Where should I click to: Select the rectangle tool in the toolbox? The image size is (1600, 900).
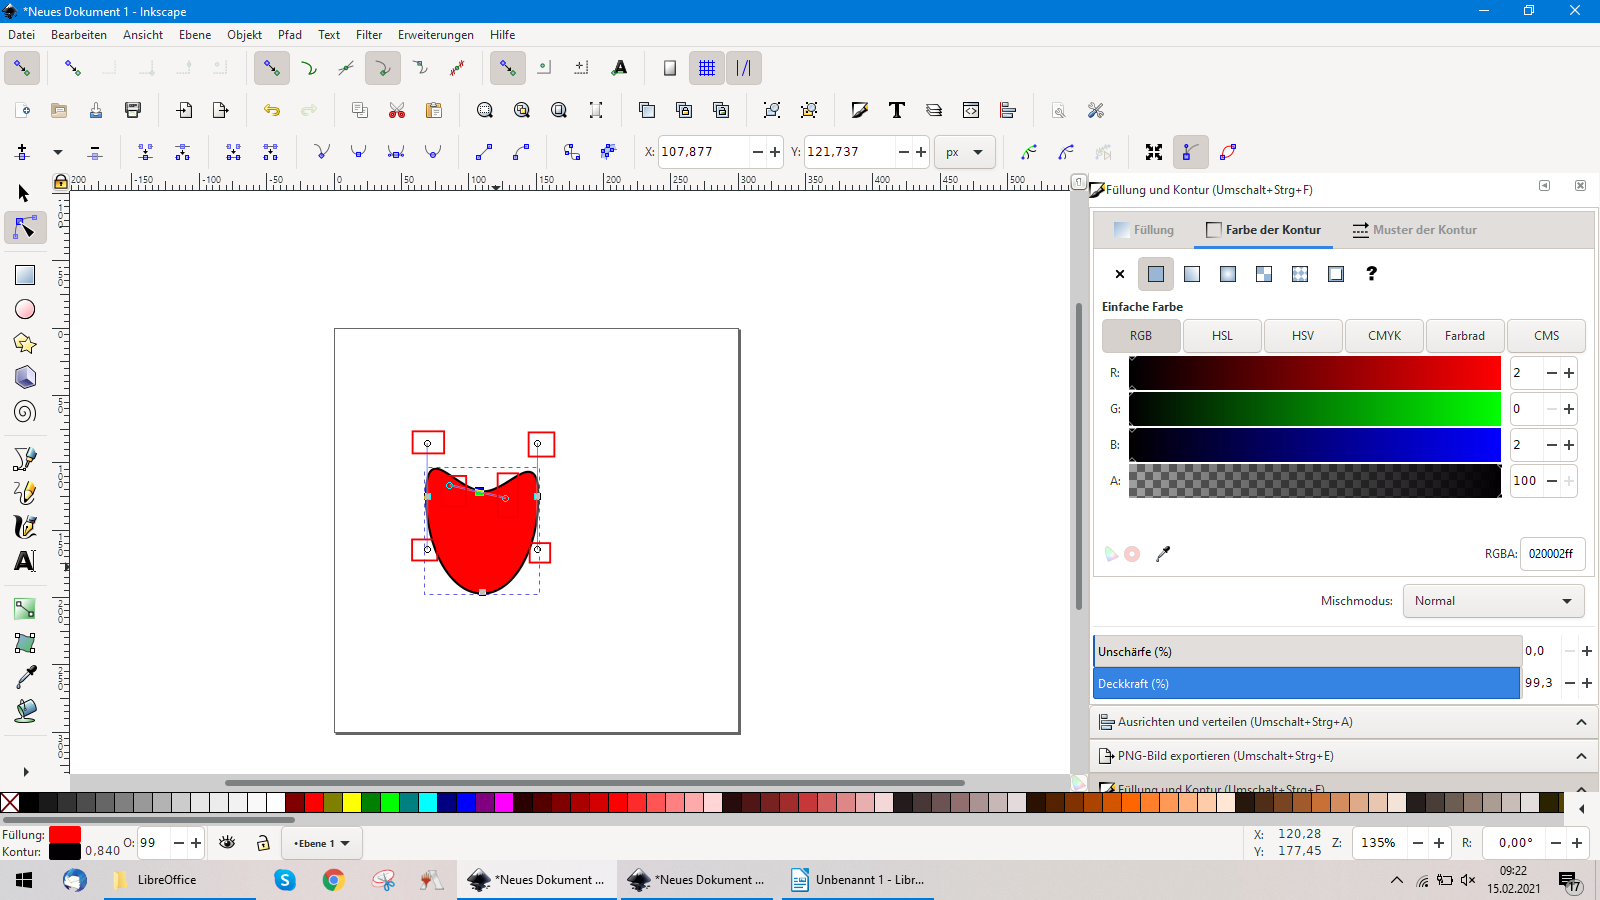tap(25, 275)
